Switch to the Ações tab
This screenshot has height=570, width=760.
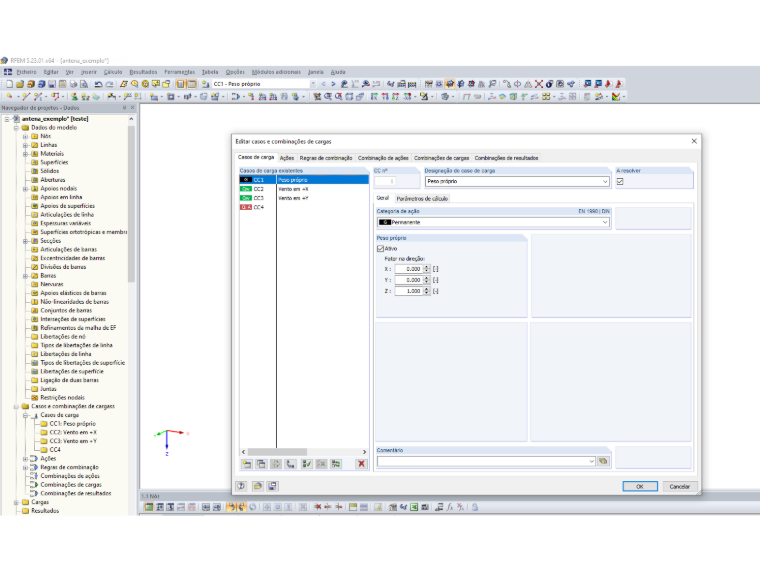tap(286, 158)
